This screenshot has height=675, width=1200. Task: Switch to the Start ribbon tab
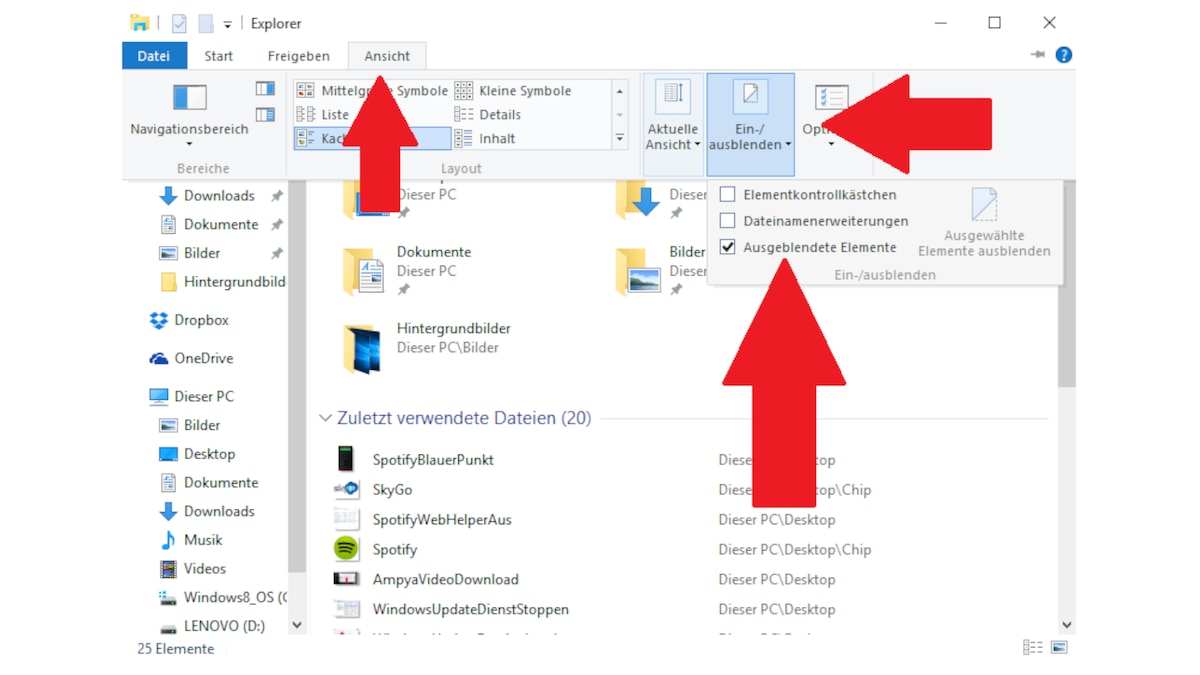click(218, 56)
